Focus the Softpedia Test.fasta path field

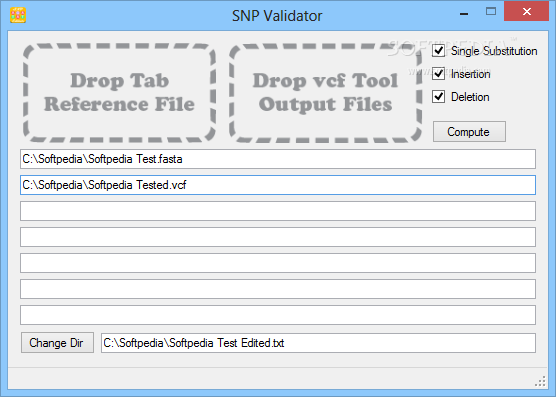tap(278, 159)
